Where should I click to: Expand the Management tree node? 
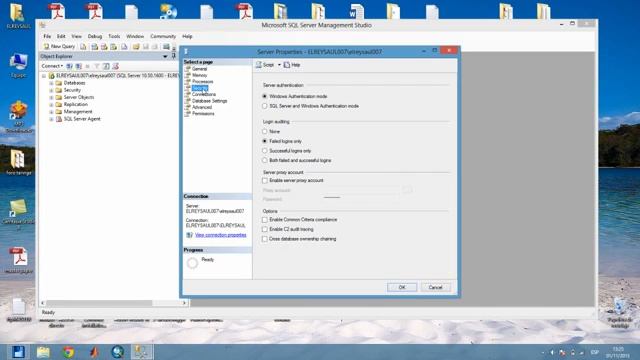click(51, 112)
